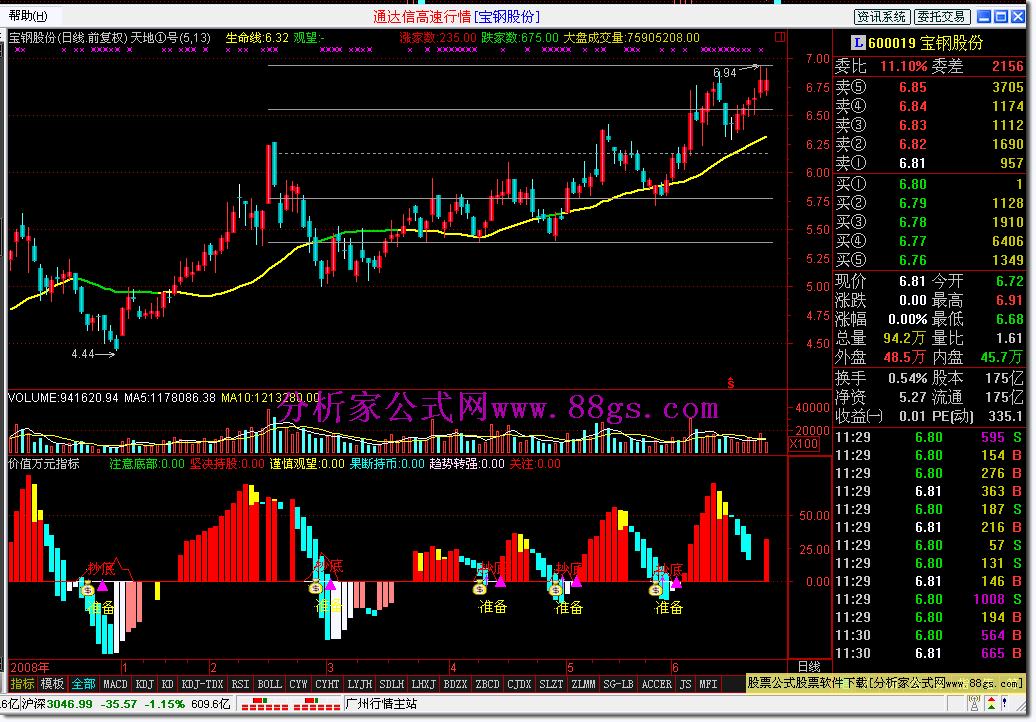Click the 委比 11.10% value
Screen dimensions: 1036x722
(903, 66)
